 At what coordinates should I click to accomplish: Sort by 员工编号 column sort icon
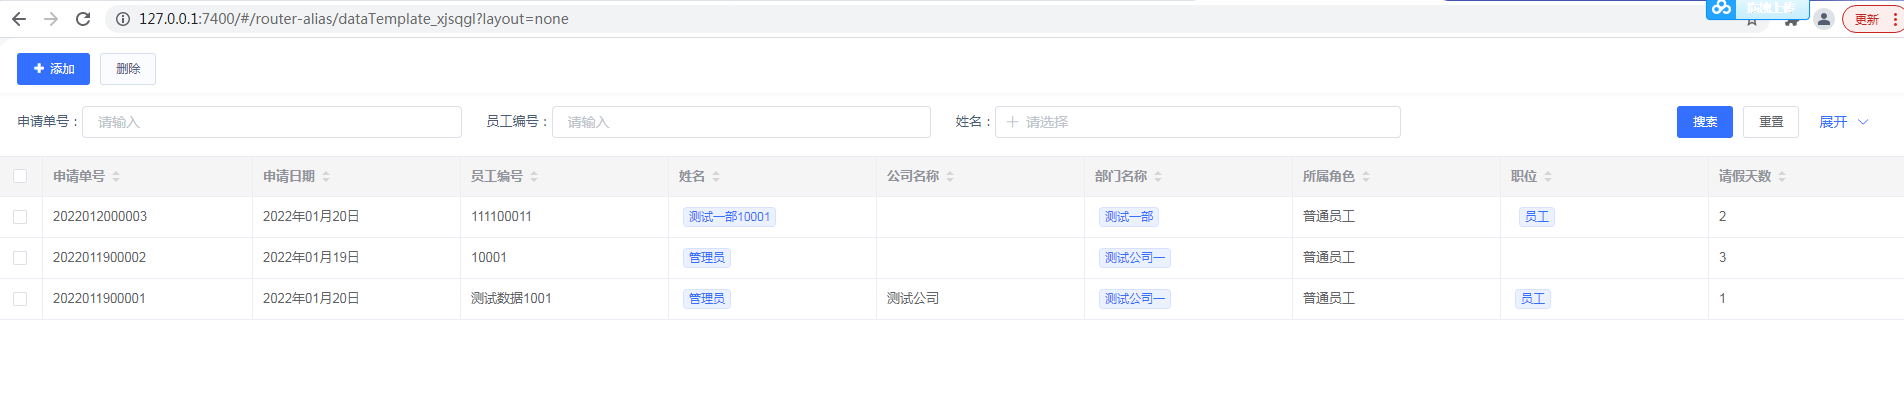(x=534, y=177)
